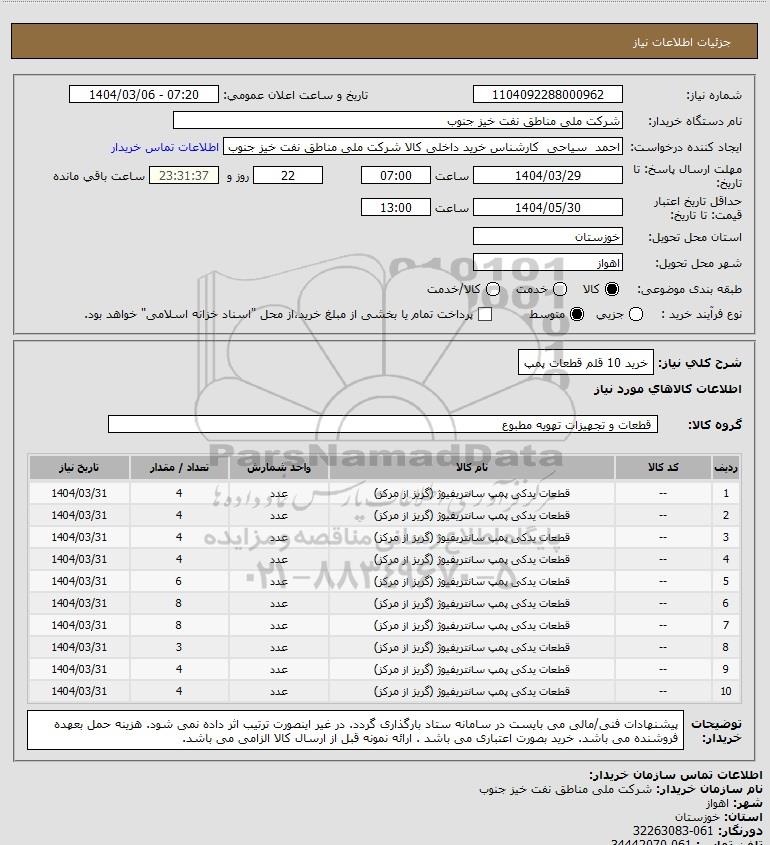Select the کالا/خدمت radio button

[x=492, y=289]
